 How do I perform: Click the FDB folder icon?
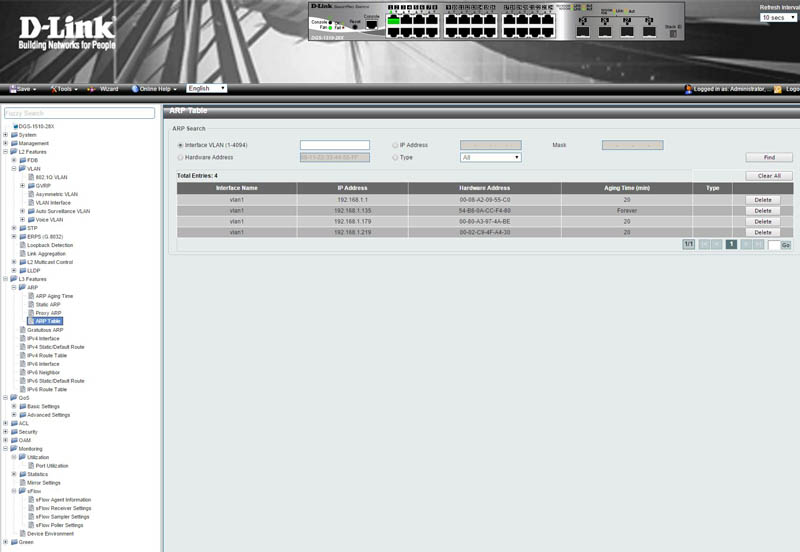click(22, 160)
